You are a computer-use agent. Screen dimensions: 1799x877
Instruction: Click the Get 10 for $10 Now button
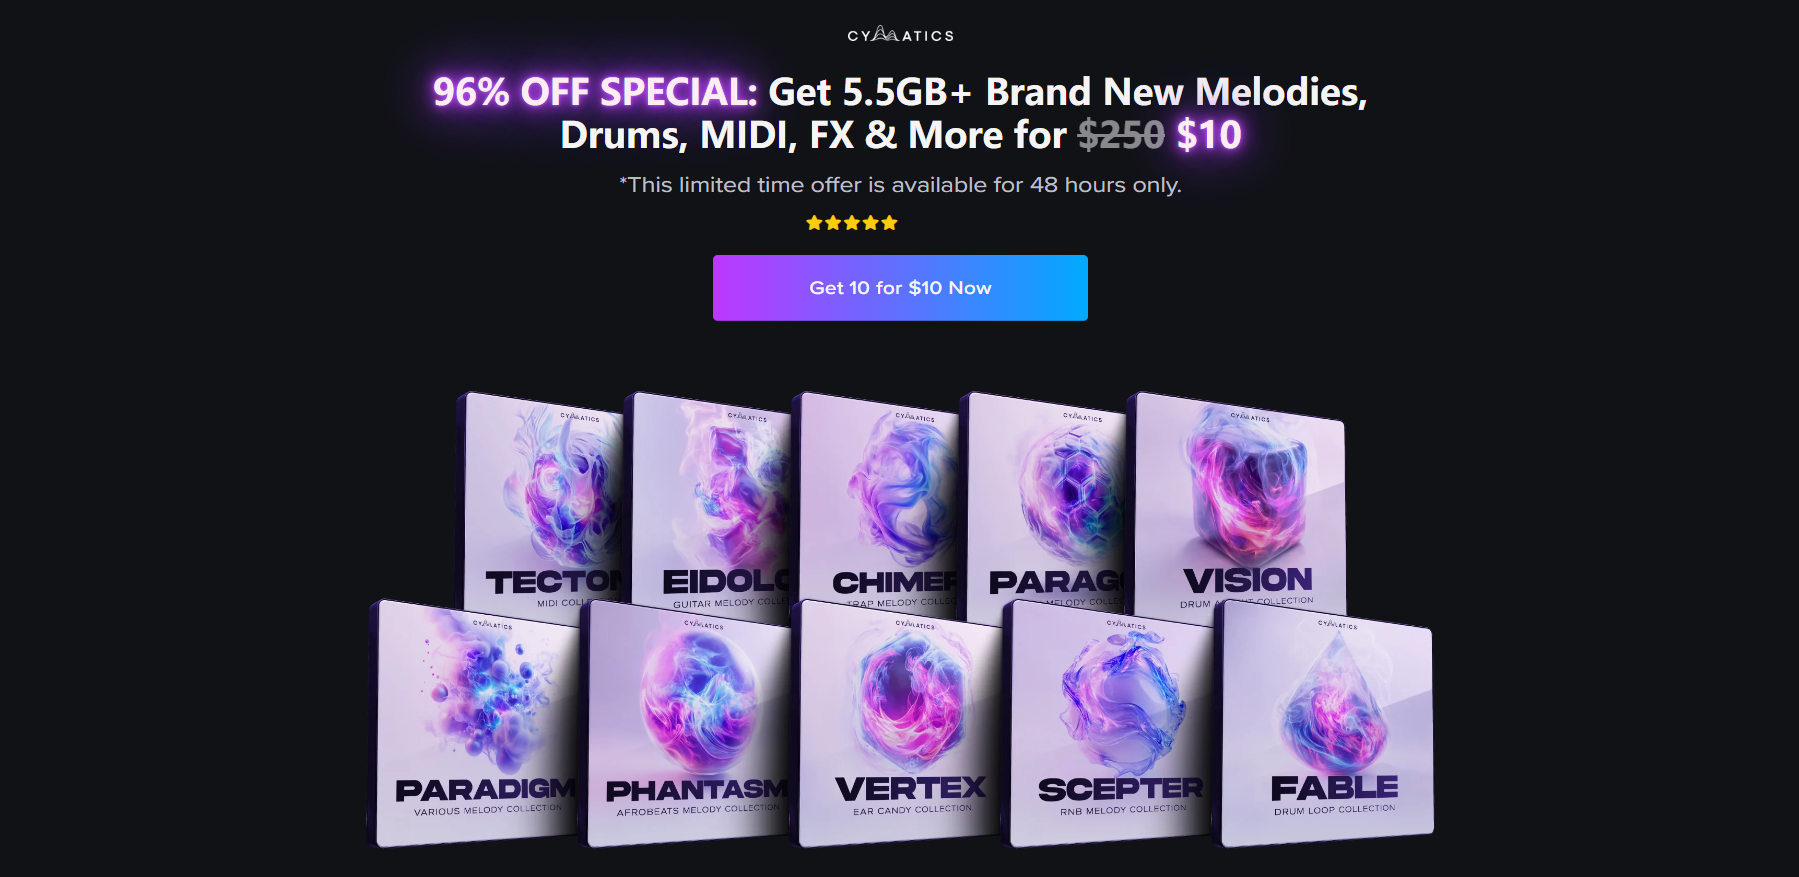(x=900, y=288)
